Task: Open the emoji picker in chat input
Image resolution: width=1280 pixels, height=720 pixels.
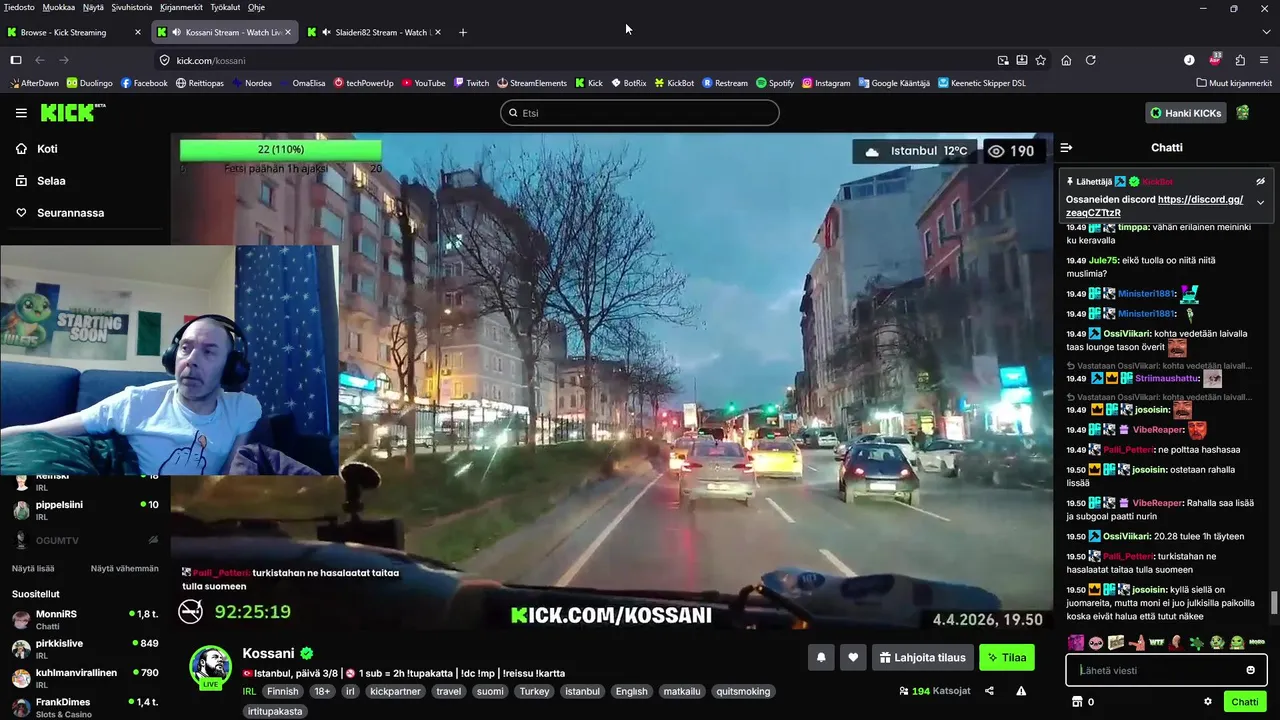Action: [x=1250, y=670]
